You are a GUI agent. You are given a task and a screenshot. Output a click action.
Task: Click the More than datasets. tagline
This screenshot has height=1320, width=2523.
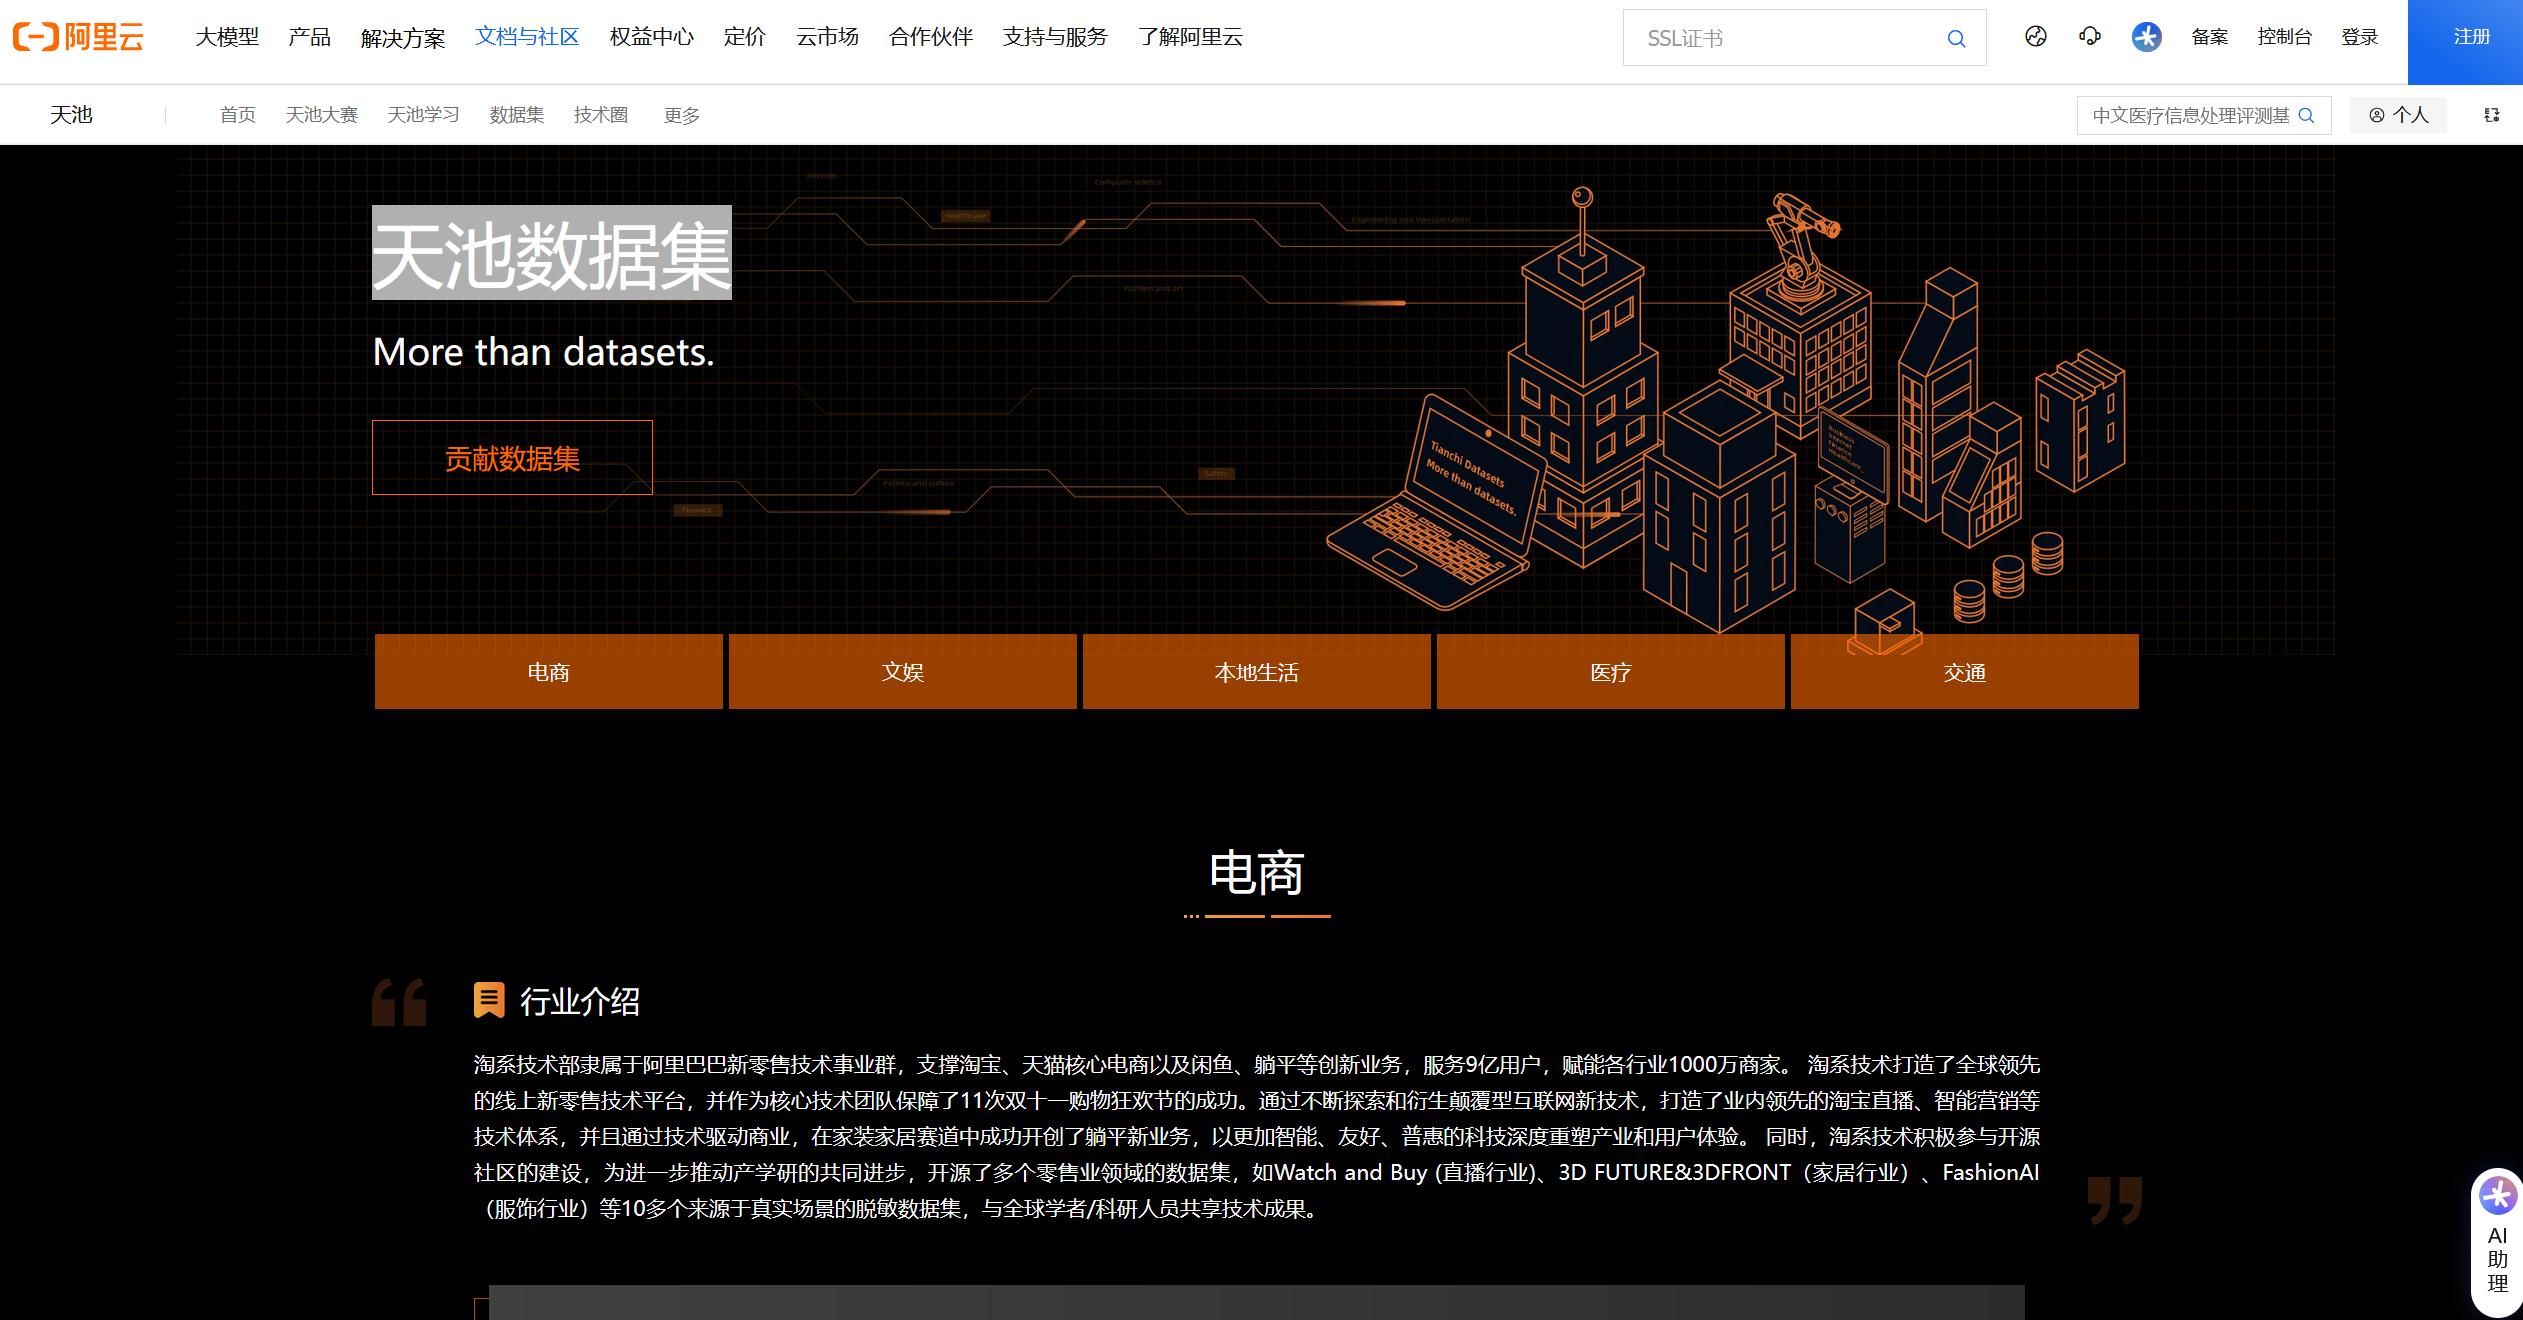544,352
